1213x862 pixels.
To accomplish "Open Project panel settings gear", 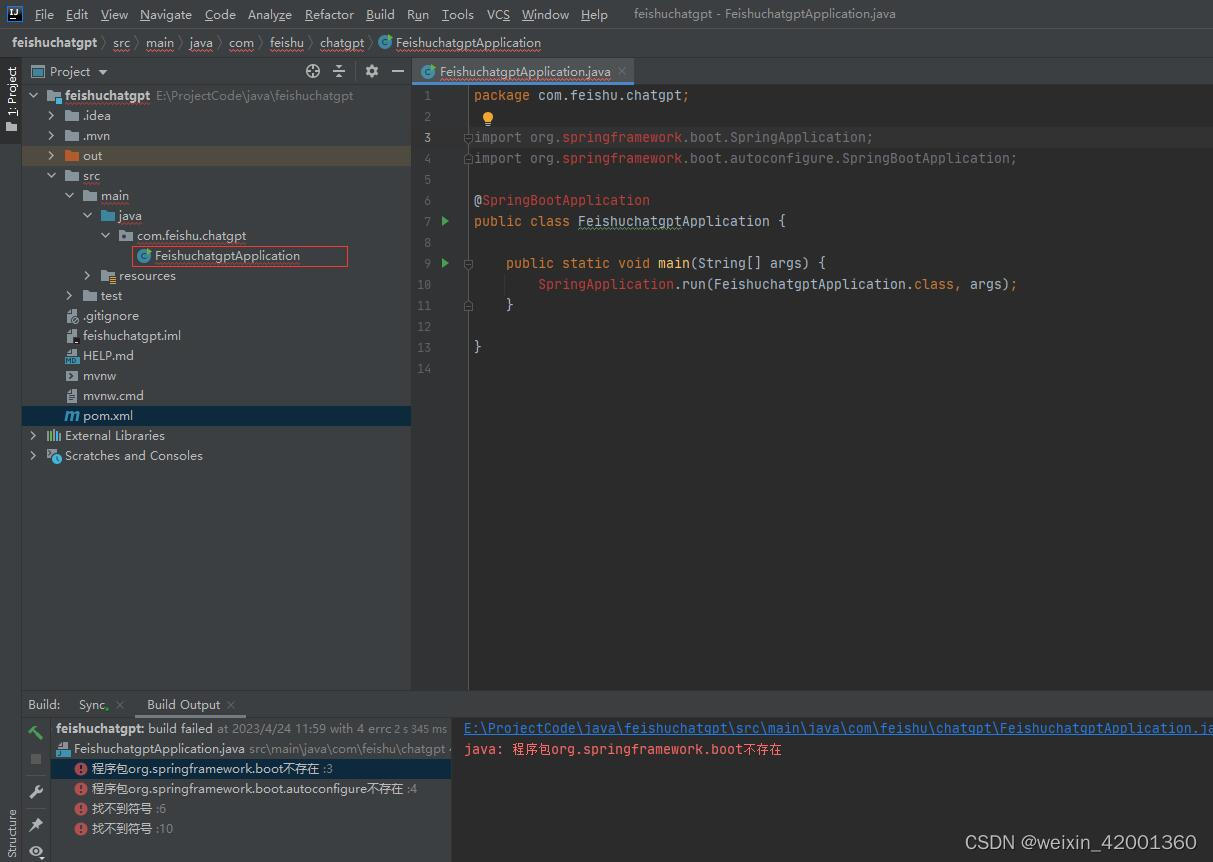I will click(x=372, y=71).
